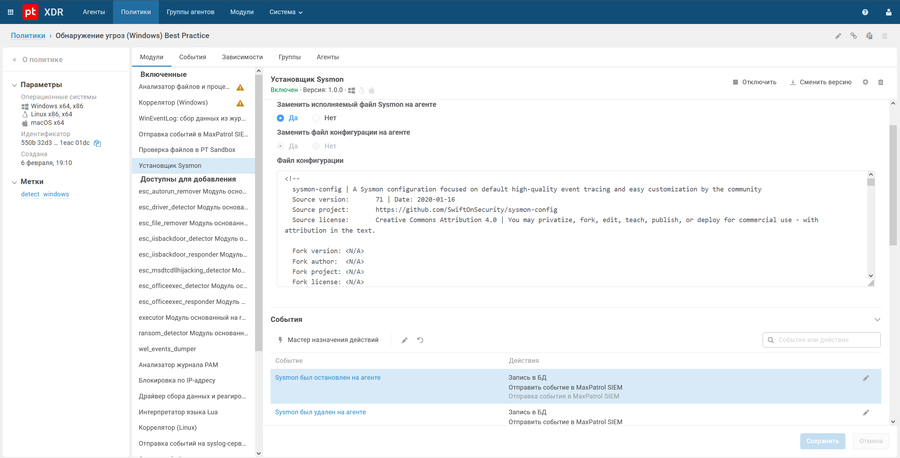Switch to the Модули tab
This screenshot has width=900, height=458.
(x=152, y=57)
